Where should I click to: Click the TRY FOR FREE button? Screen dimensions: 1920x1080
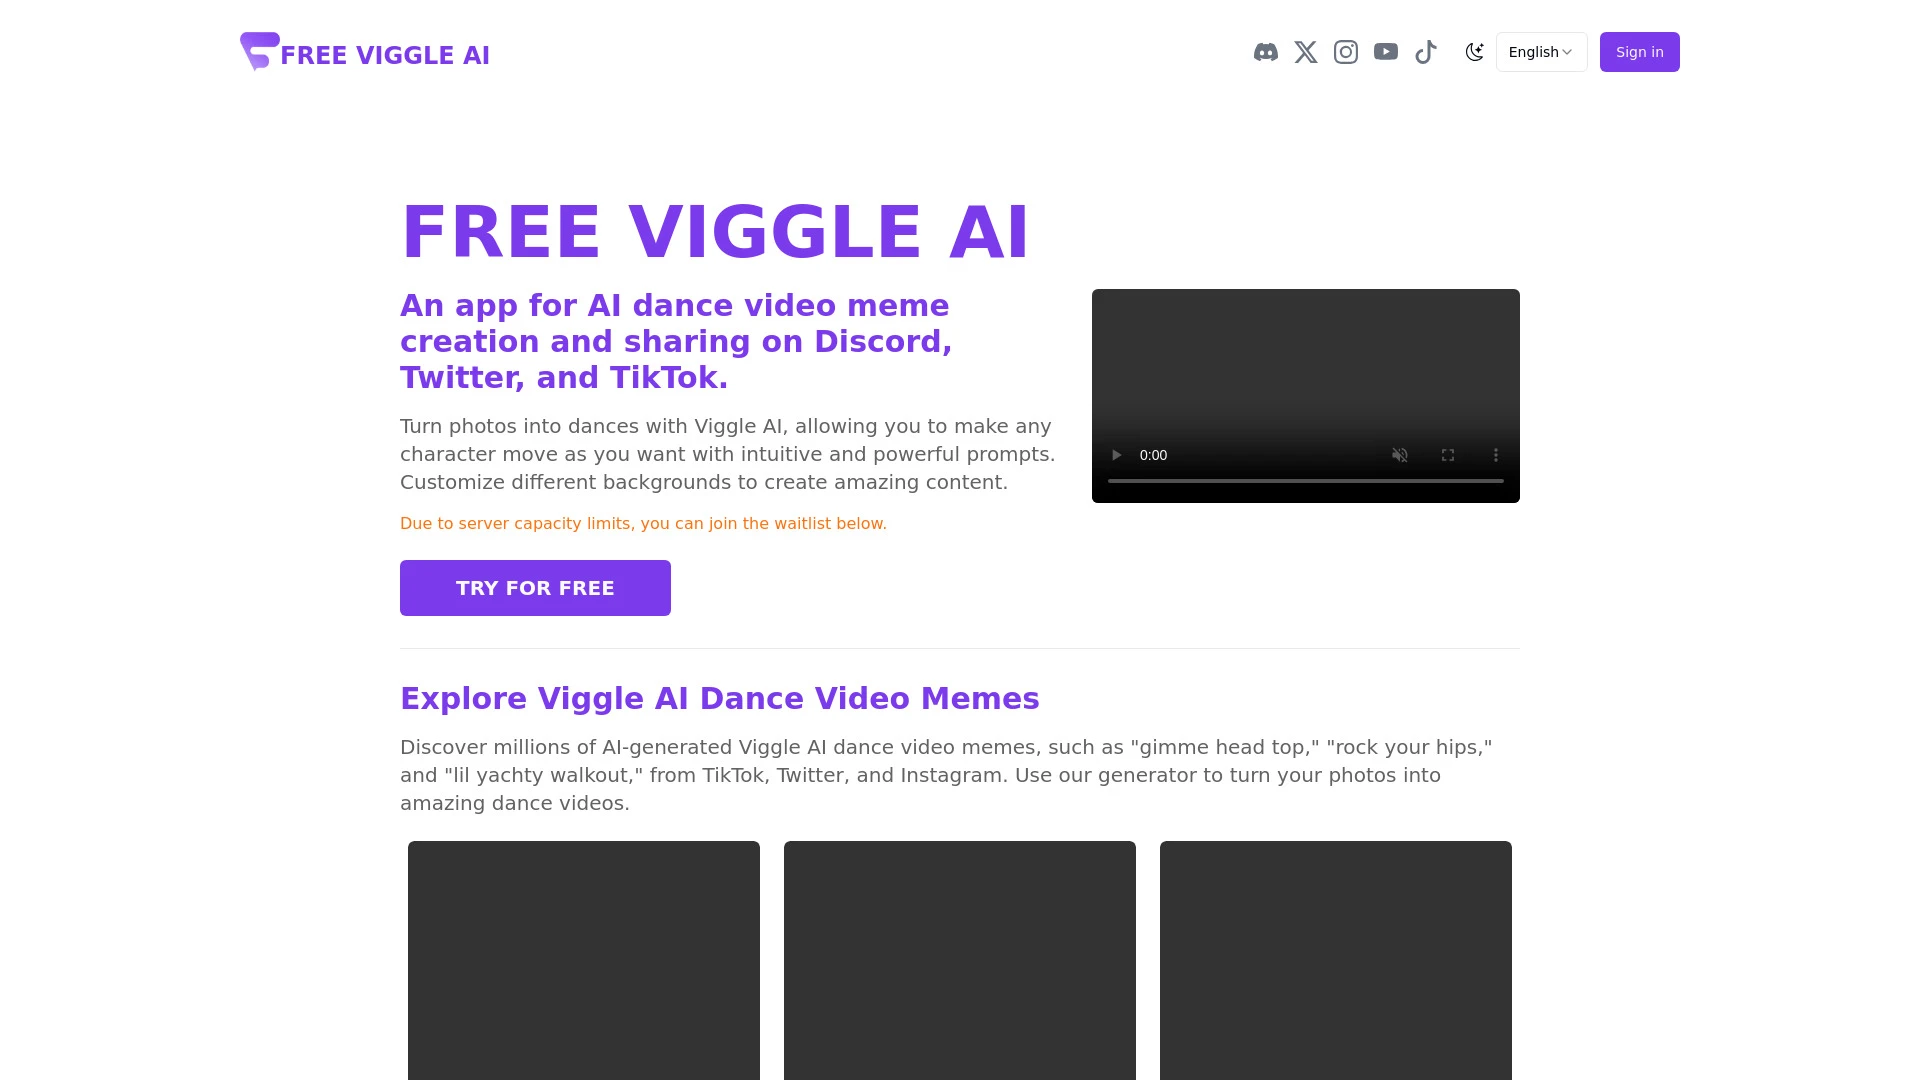click(534, 587)
